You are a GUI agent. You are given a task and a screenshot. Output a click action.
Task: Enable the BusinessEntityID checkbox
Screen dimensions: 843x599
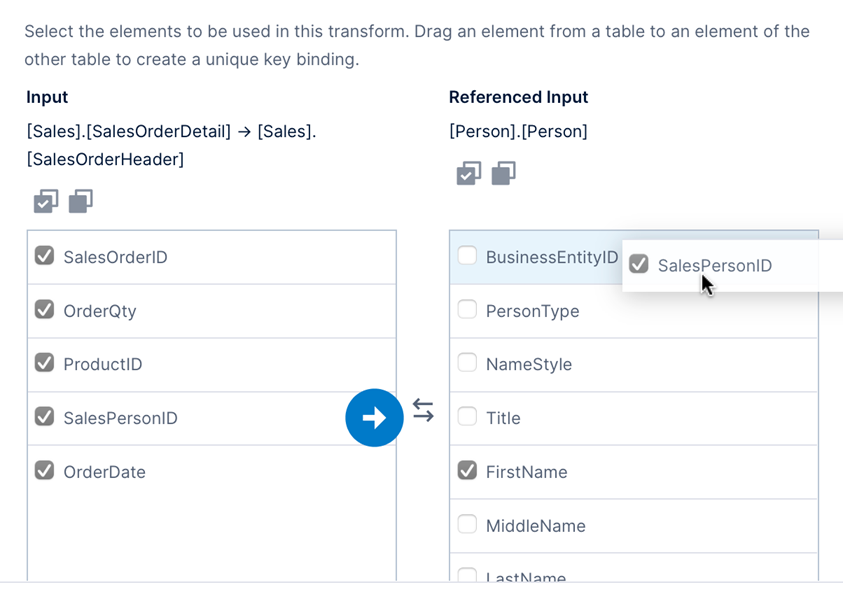coord(467,256)
